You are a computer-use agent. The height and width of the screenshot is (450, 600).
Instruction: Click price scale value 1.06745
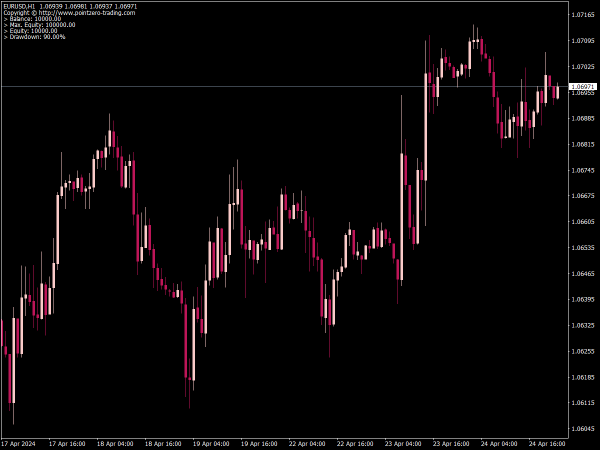(583, 170)
